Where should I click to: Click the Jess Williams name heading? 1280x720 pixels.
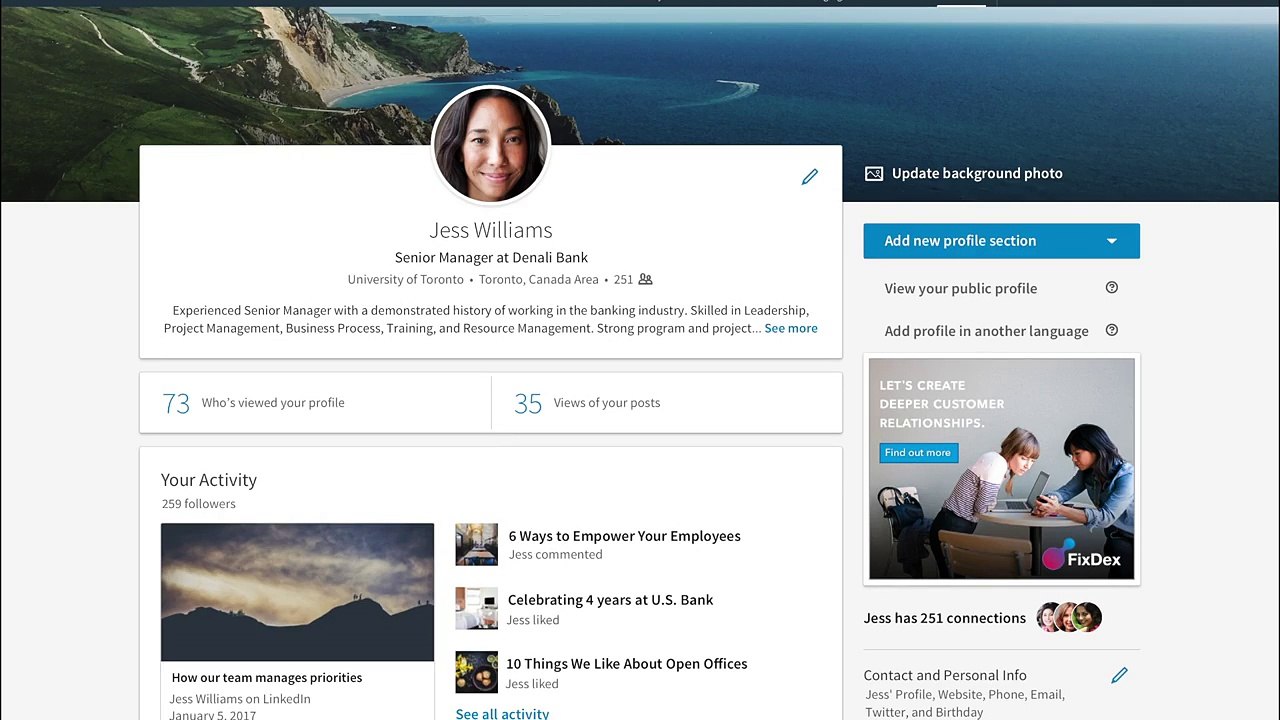(490, 230)
